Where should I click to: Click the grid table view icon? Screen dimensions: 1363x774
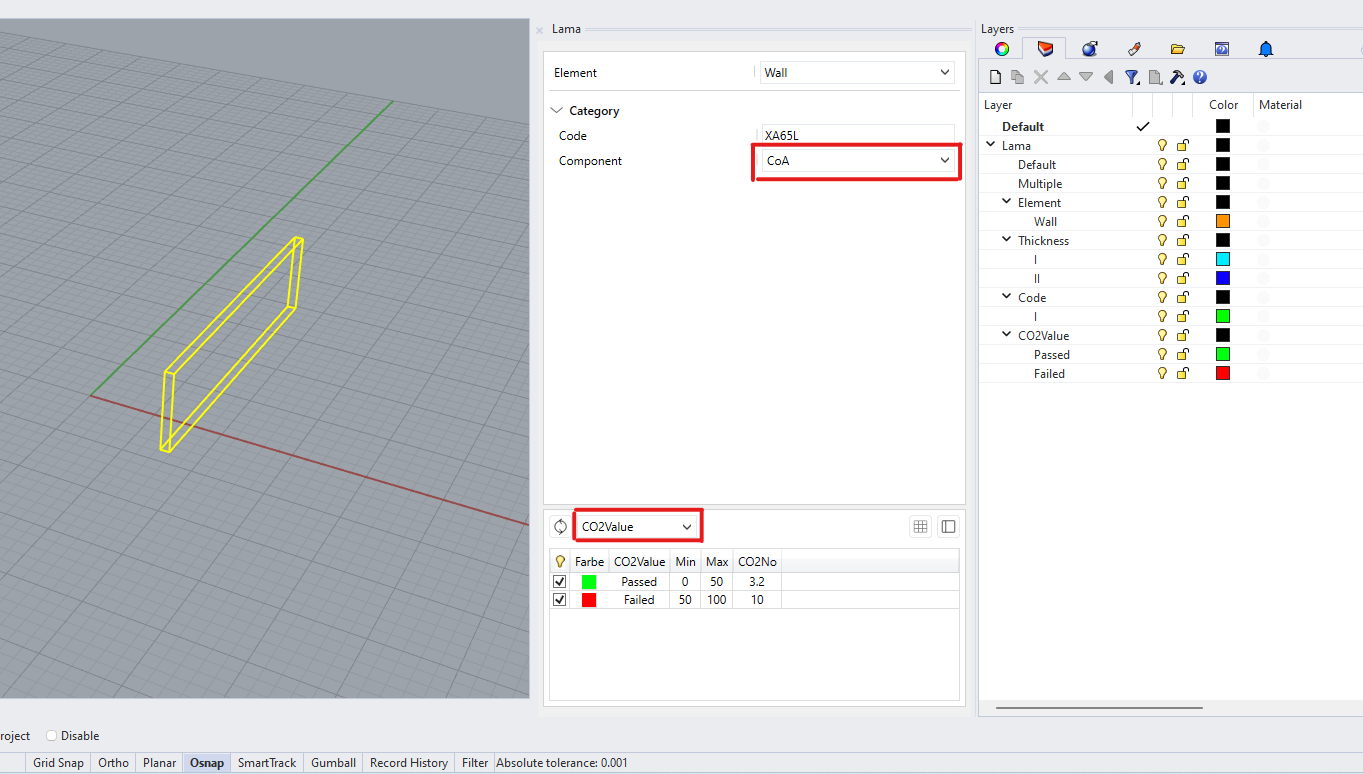[921, 526]
